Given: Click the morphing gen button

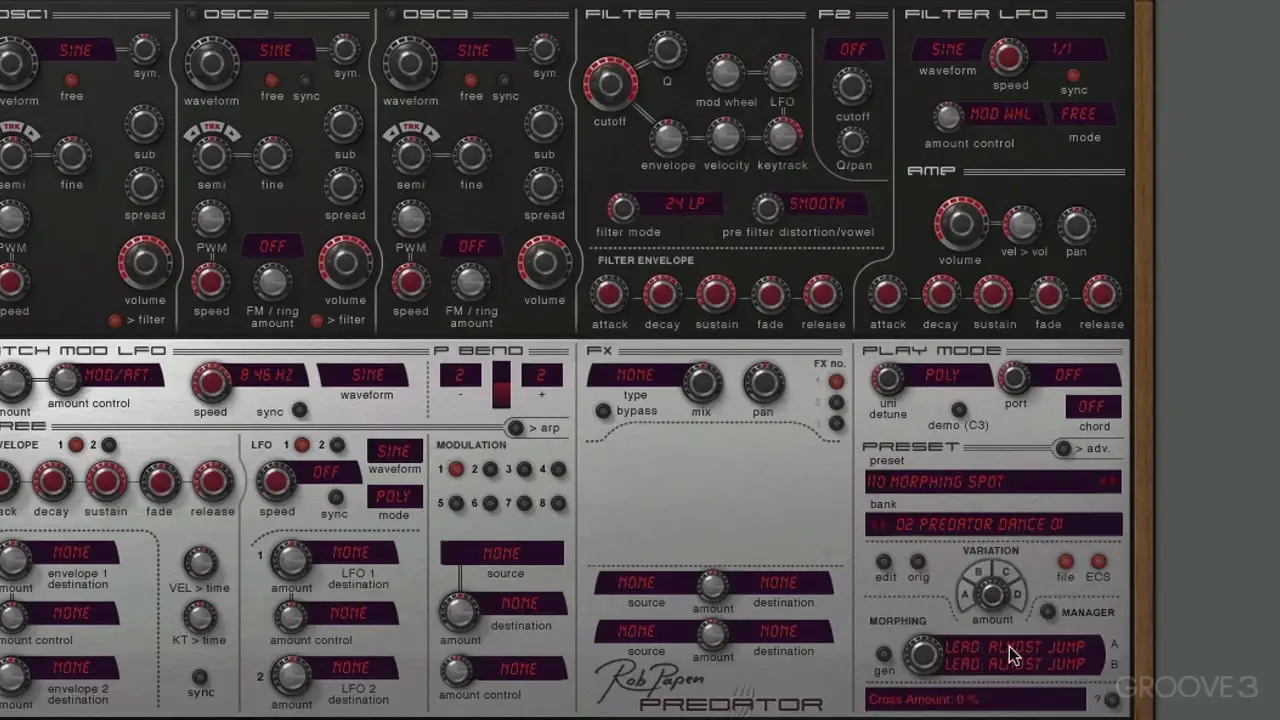Looking at the screenshot, I should pos(884,655).
